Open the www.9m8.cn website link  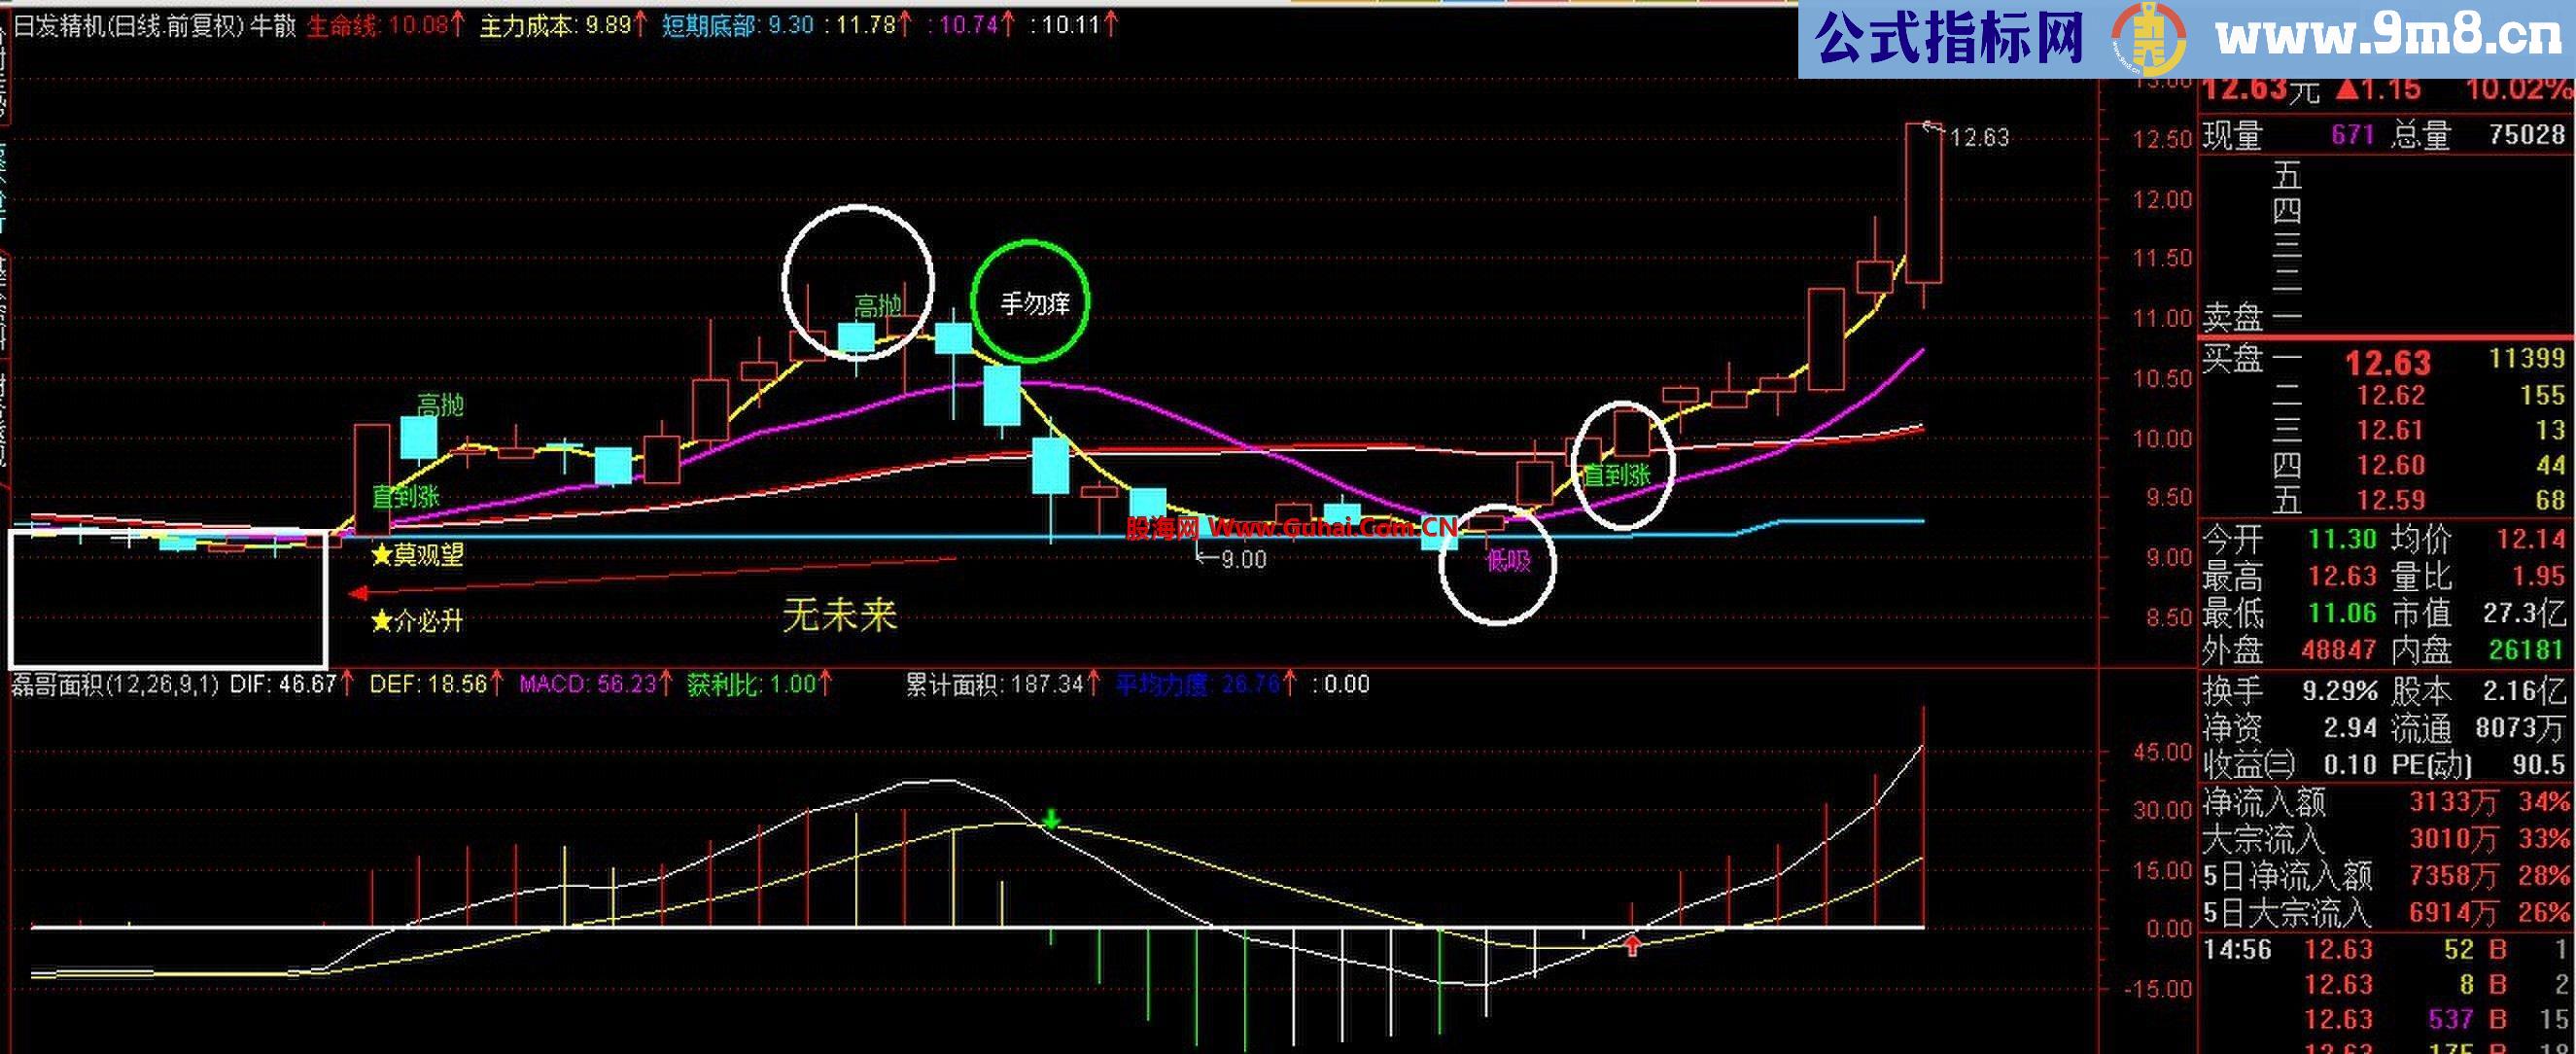2387,38
